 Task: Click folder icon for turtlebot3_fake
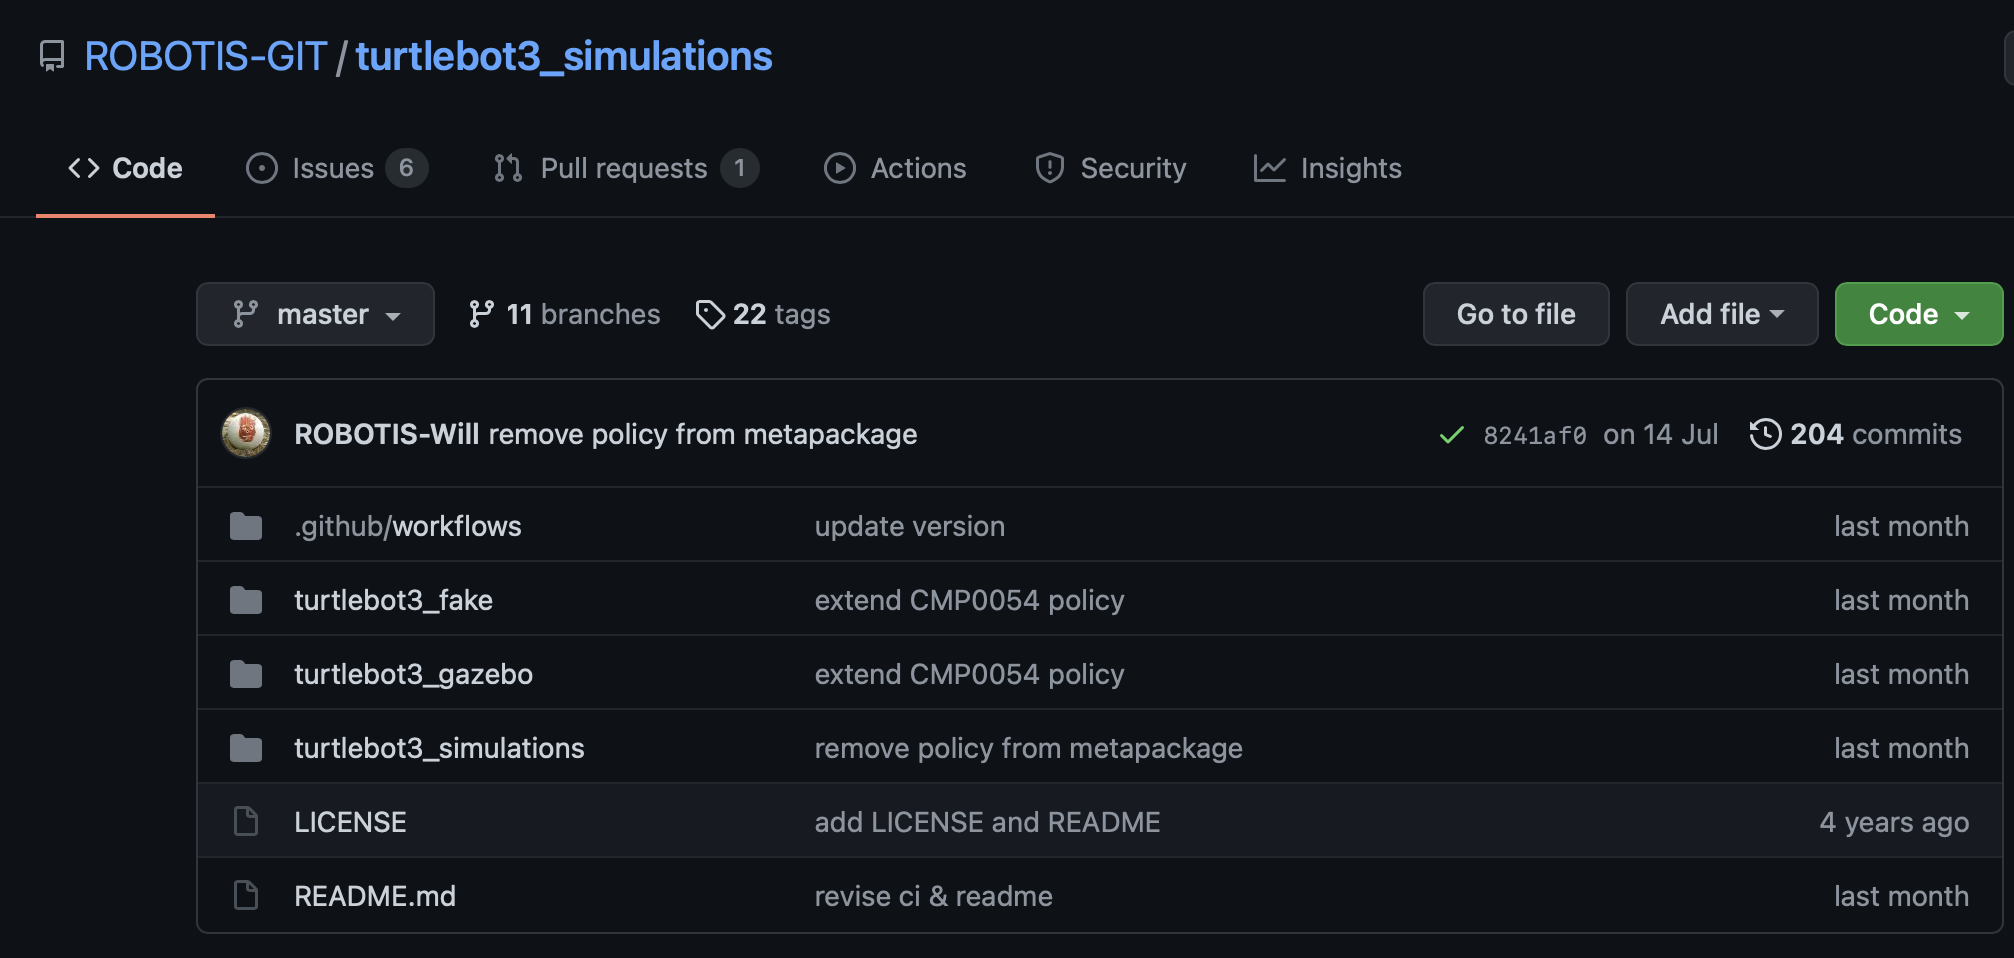pyautogui.click(x=246, y=600)
